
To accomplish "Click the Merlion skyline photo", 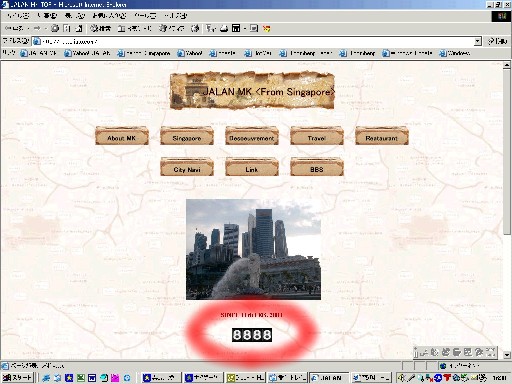I will pos(253,249).
